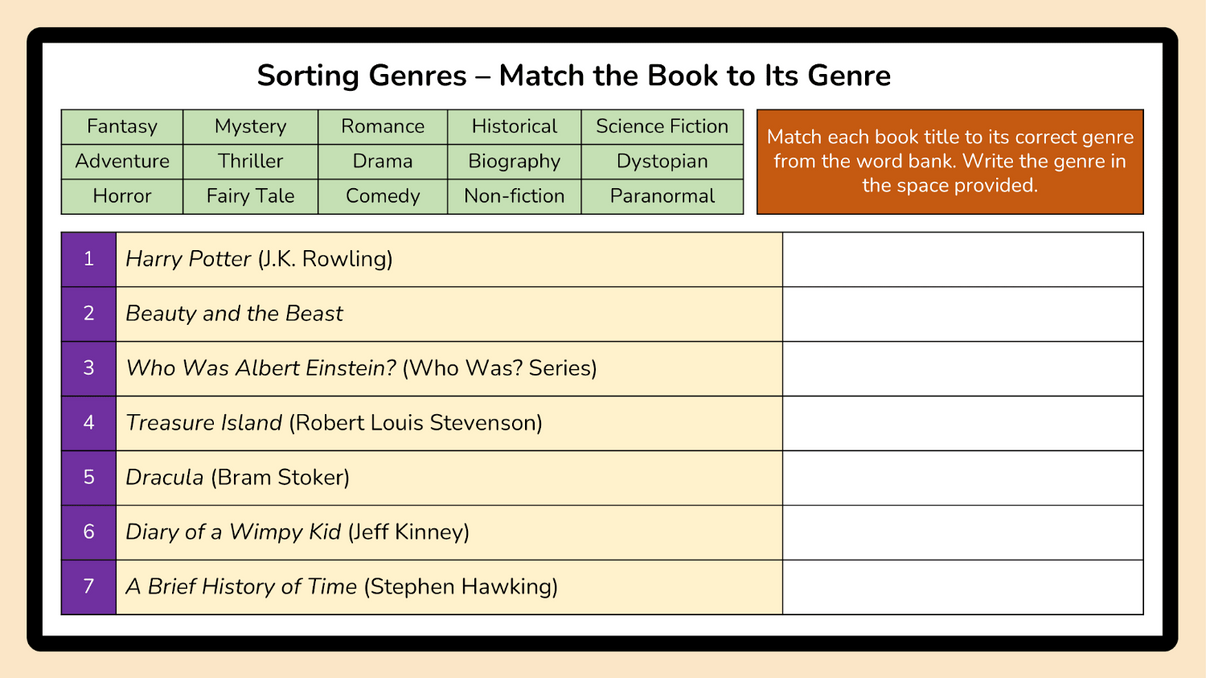
Task: Click the answer box for Diary of a Wimpy Kid
Action: (962, 532)
